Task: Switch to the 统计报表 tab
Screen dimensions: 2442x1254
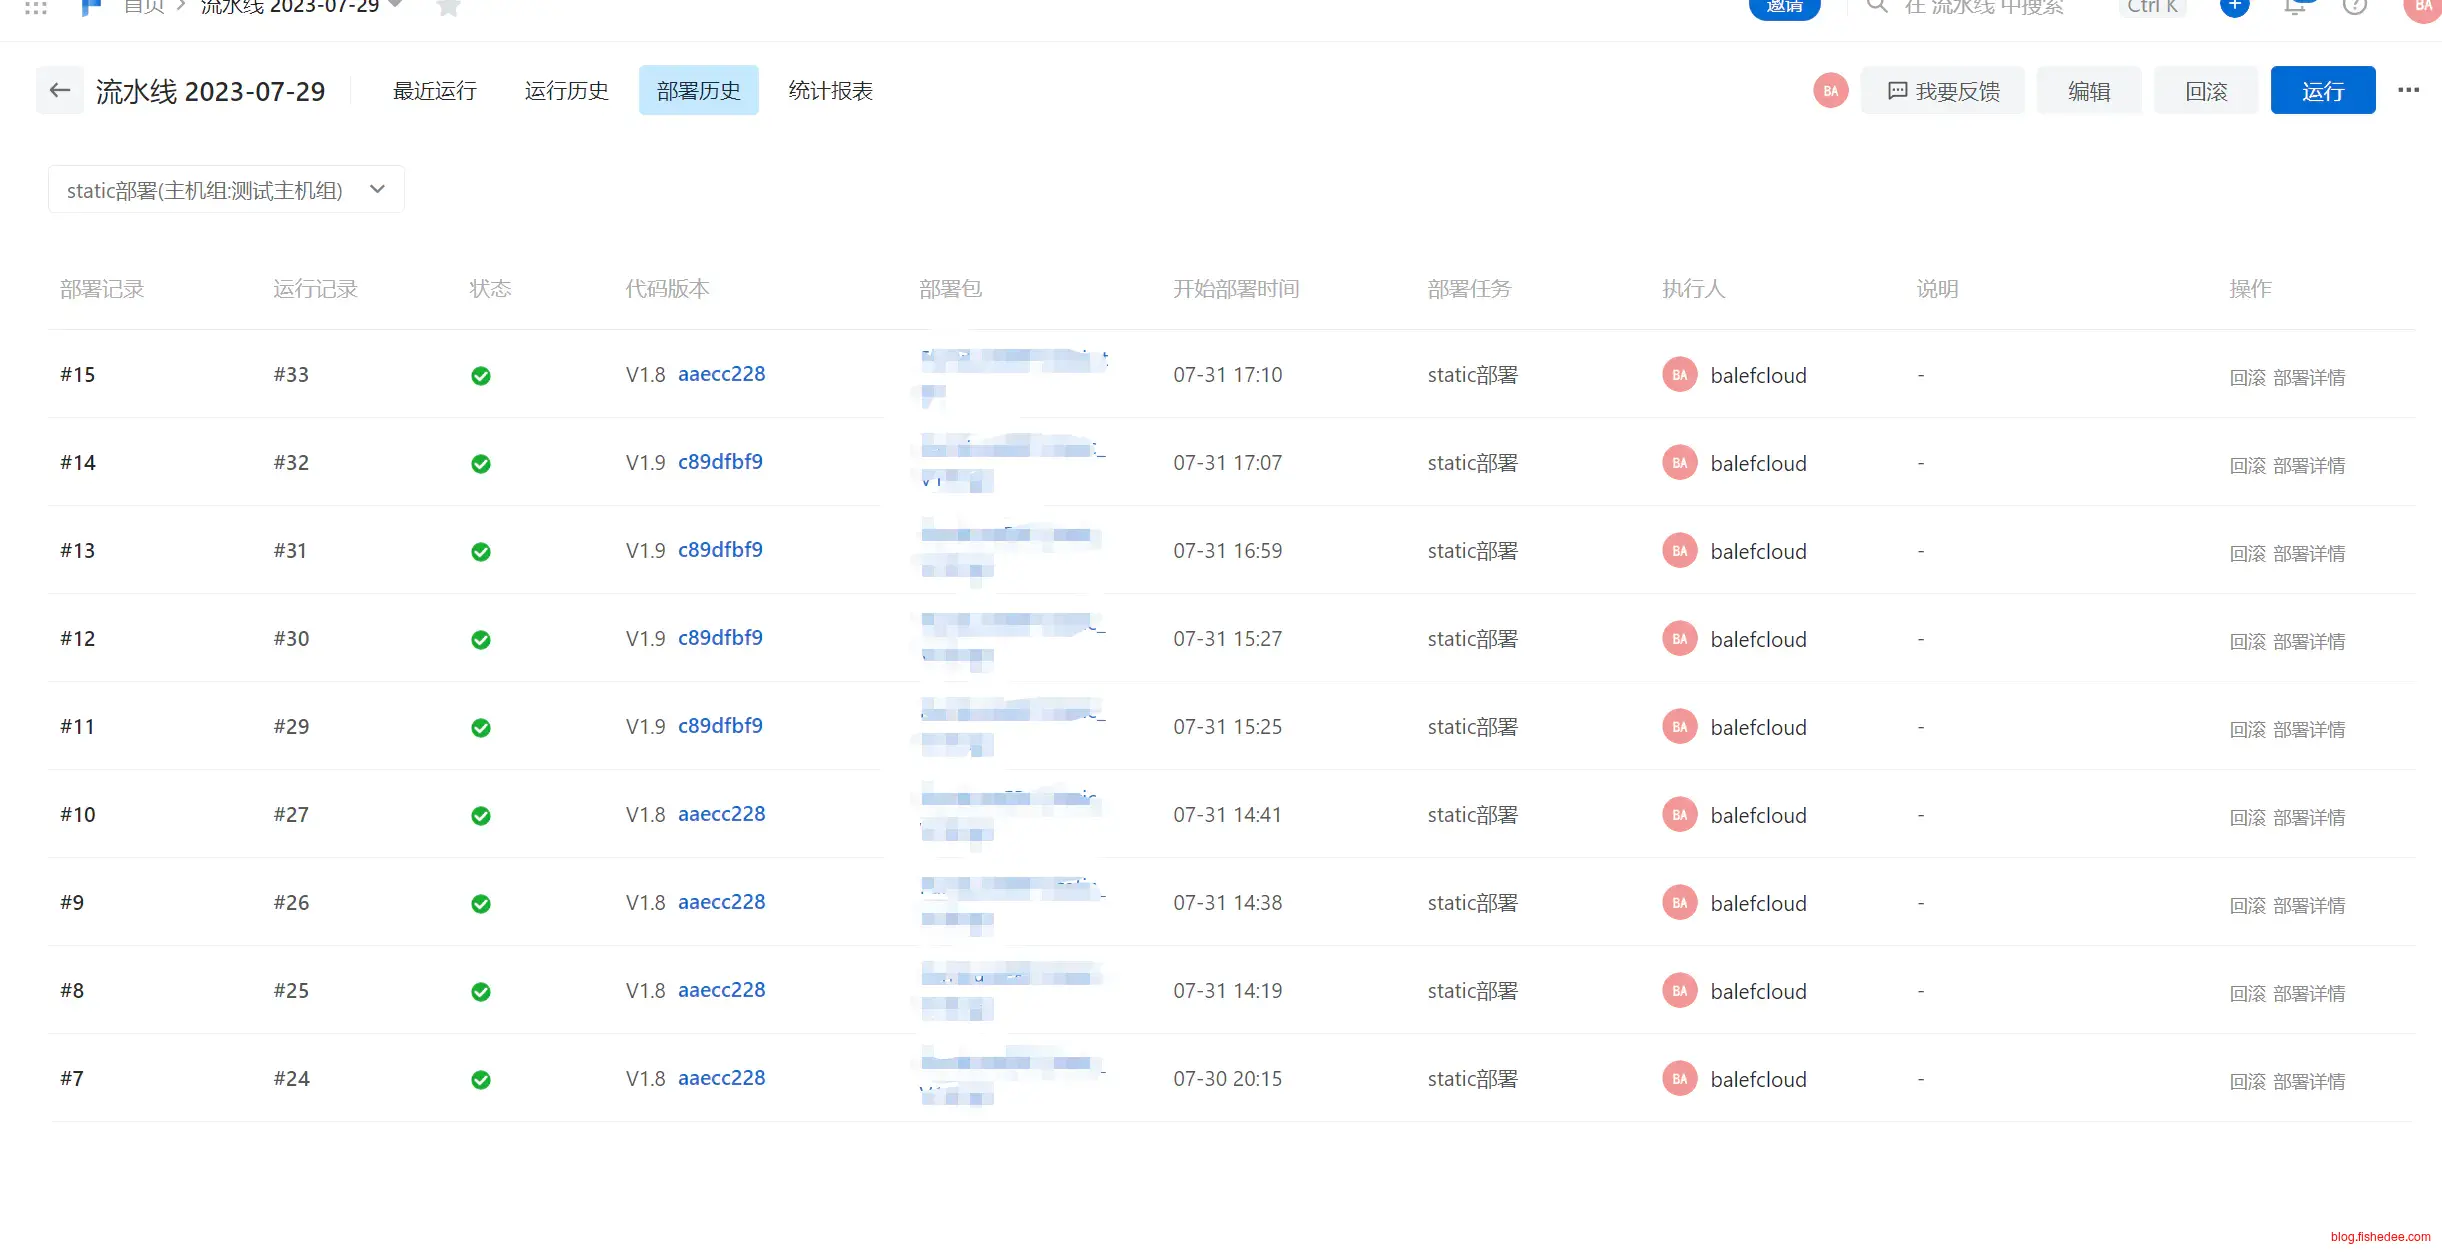Action: click(830, 91)
